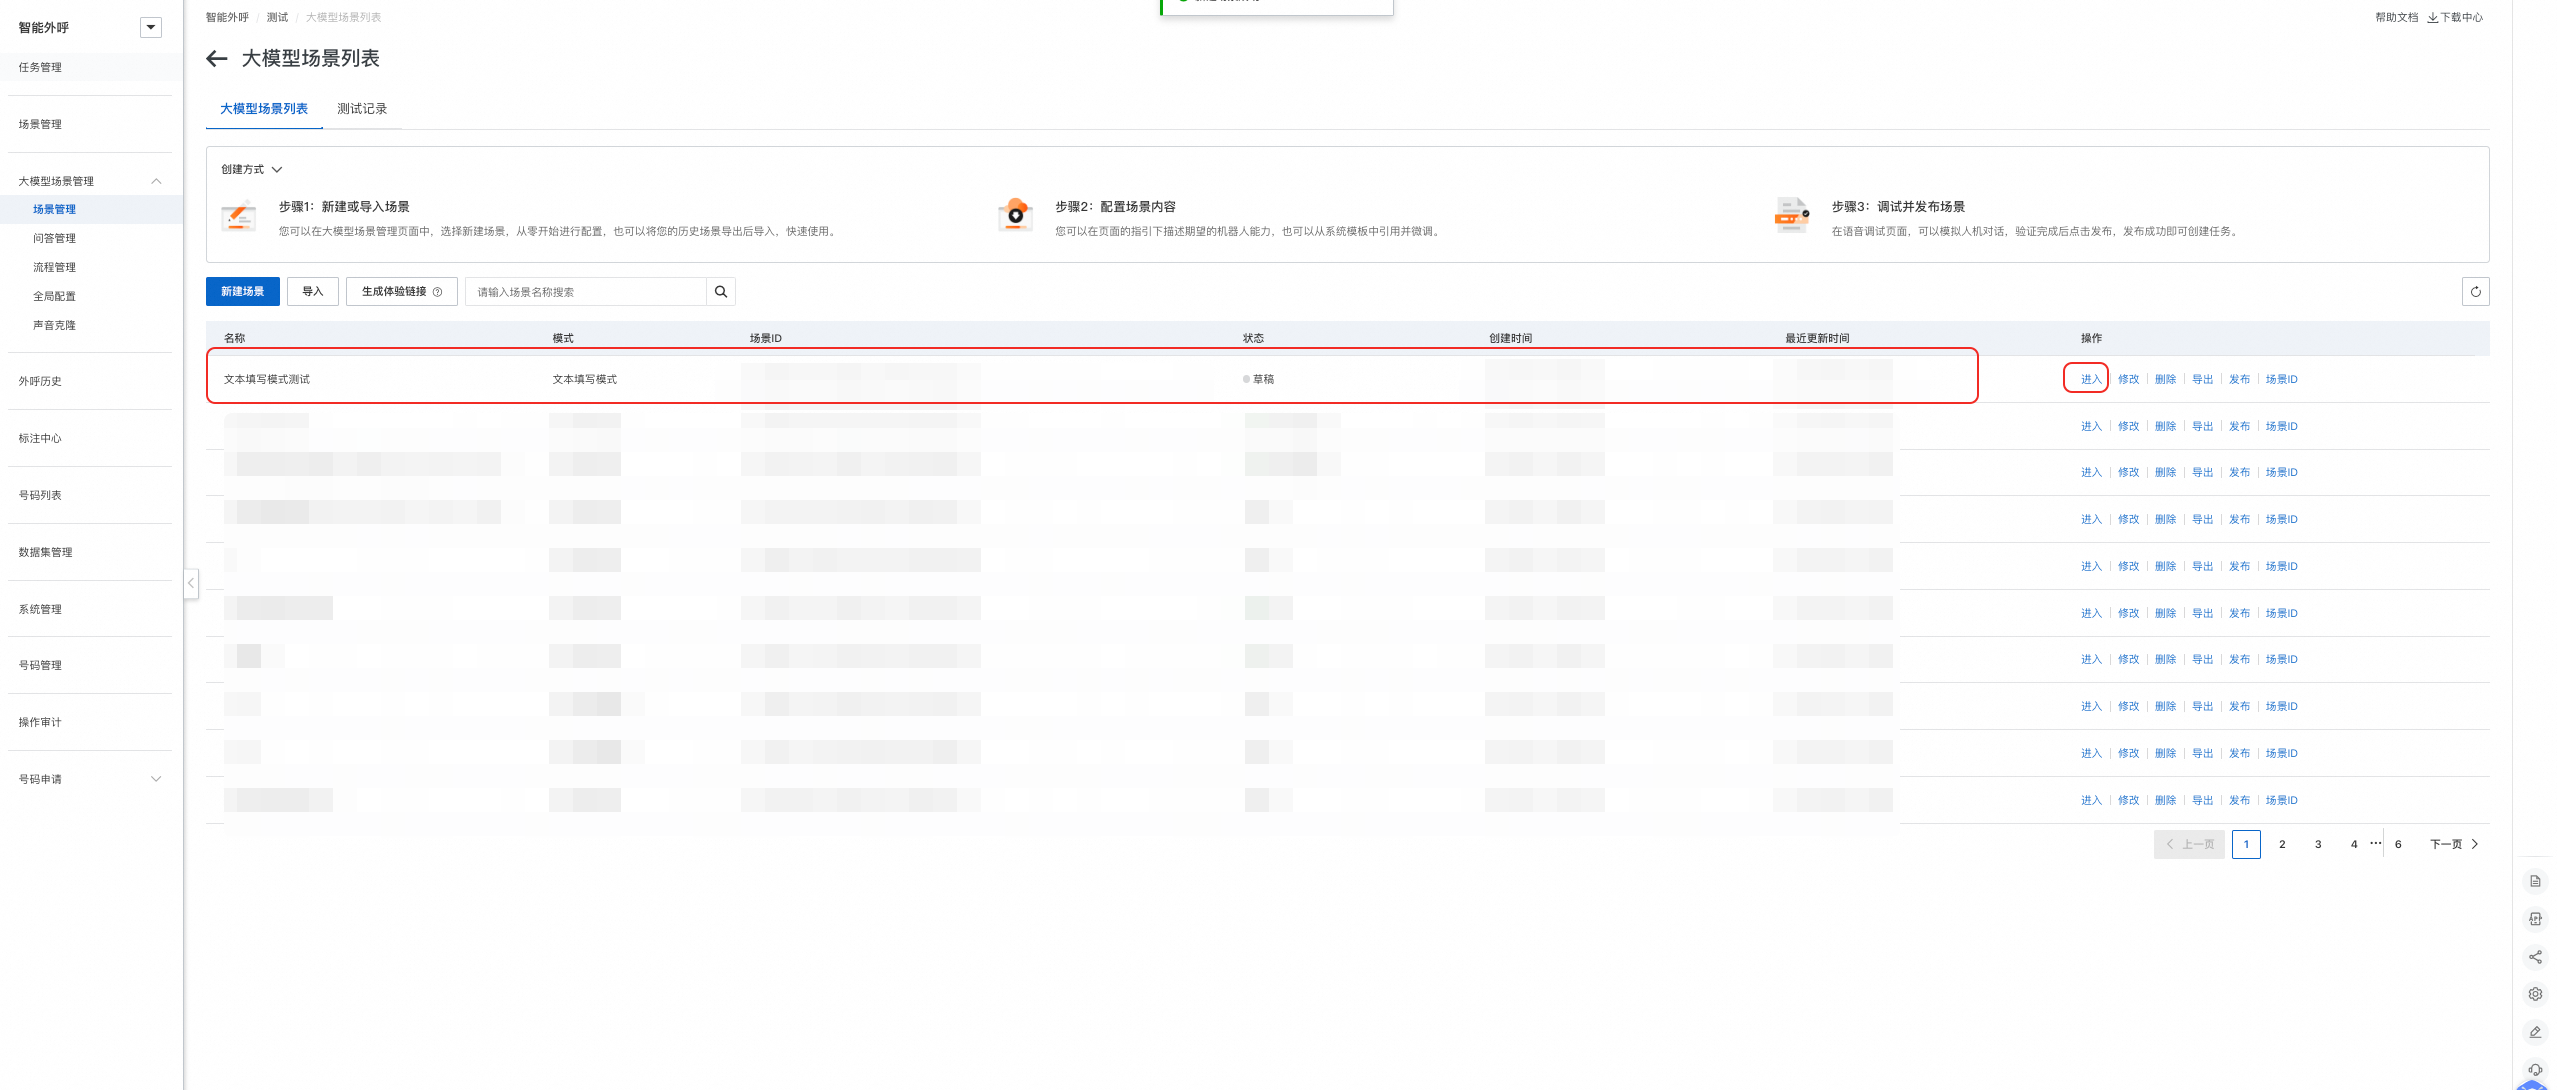
Task: Click the search magnifier icon
Action: click(x=720, y=292)
